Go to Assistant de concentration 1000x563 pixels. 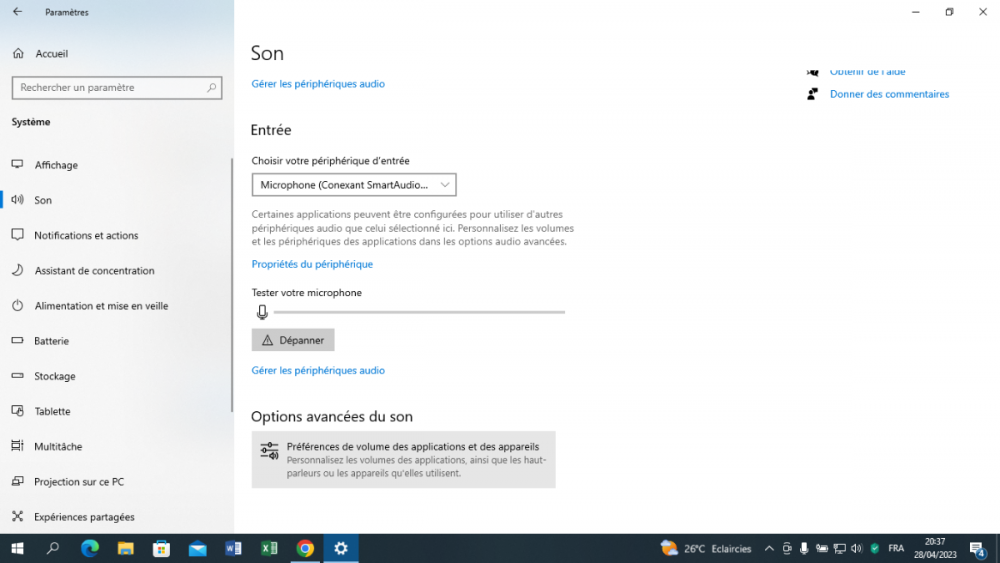(x=94, y=270)
